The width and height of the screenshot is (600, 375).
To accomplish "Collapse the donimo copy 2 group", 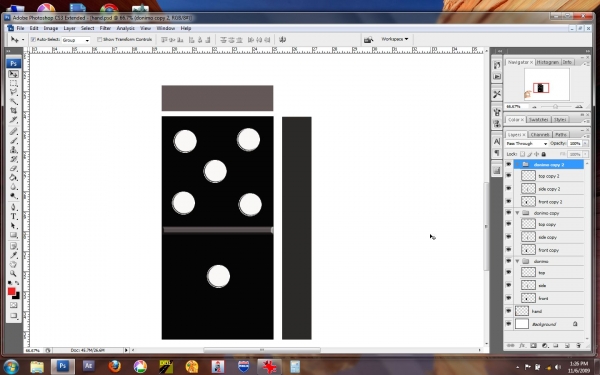I will point(517,165).
